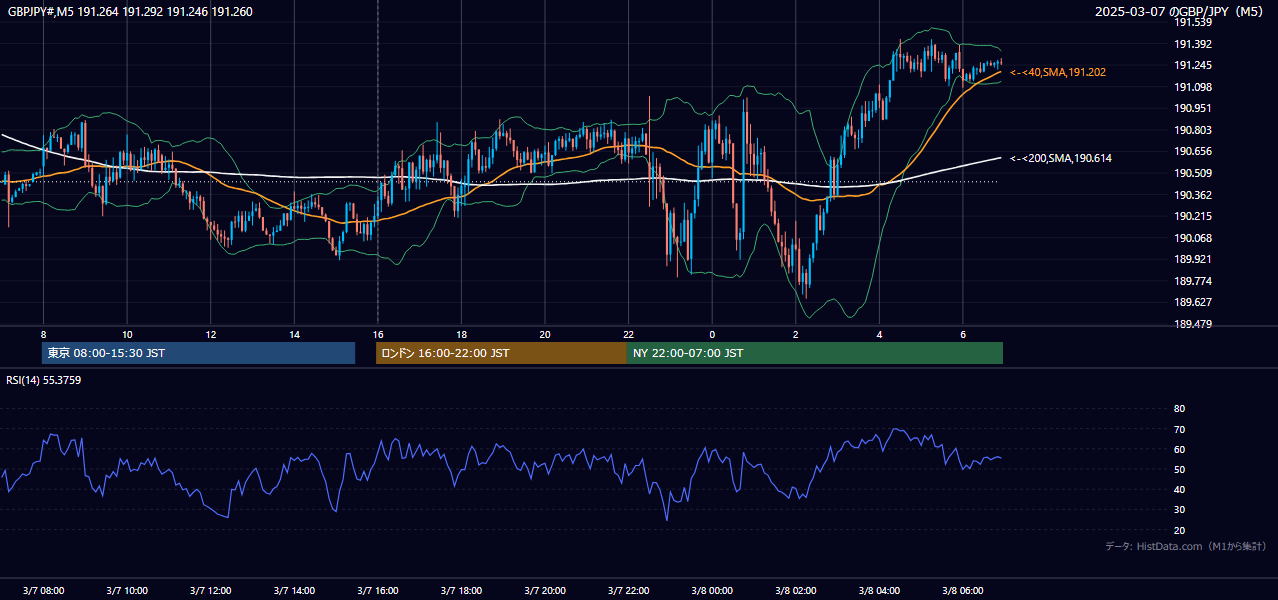
Task: Click hour tick 10 below the price chart
Action: tap(127, 334)
